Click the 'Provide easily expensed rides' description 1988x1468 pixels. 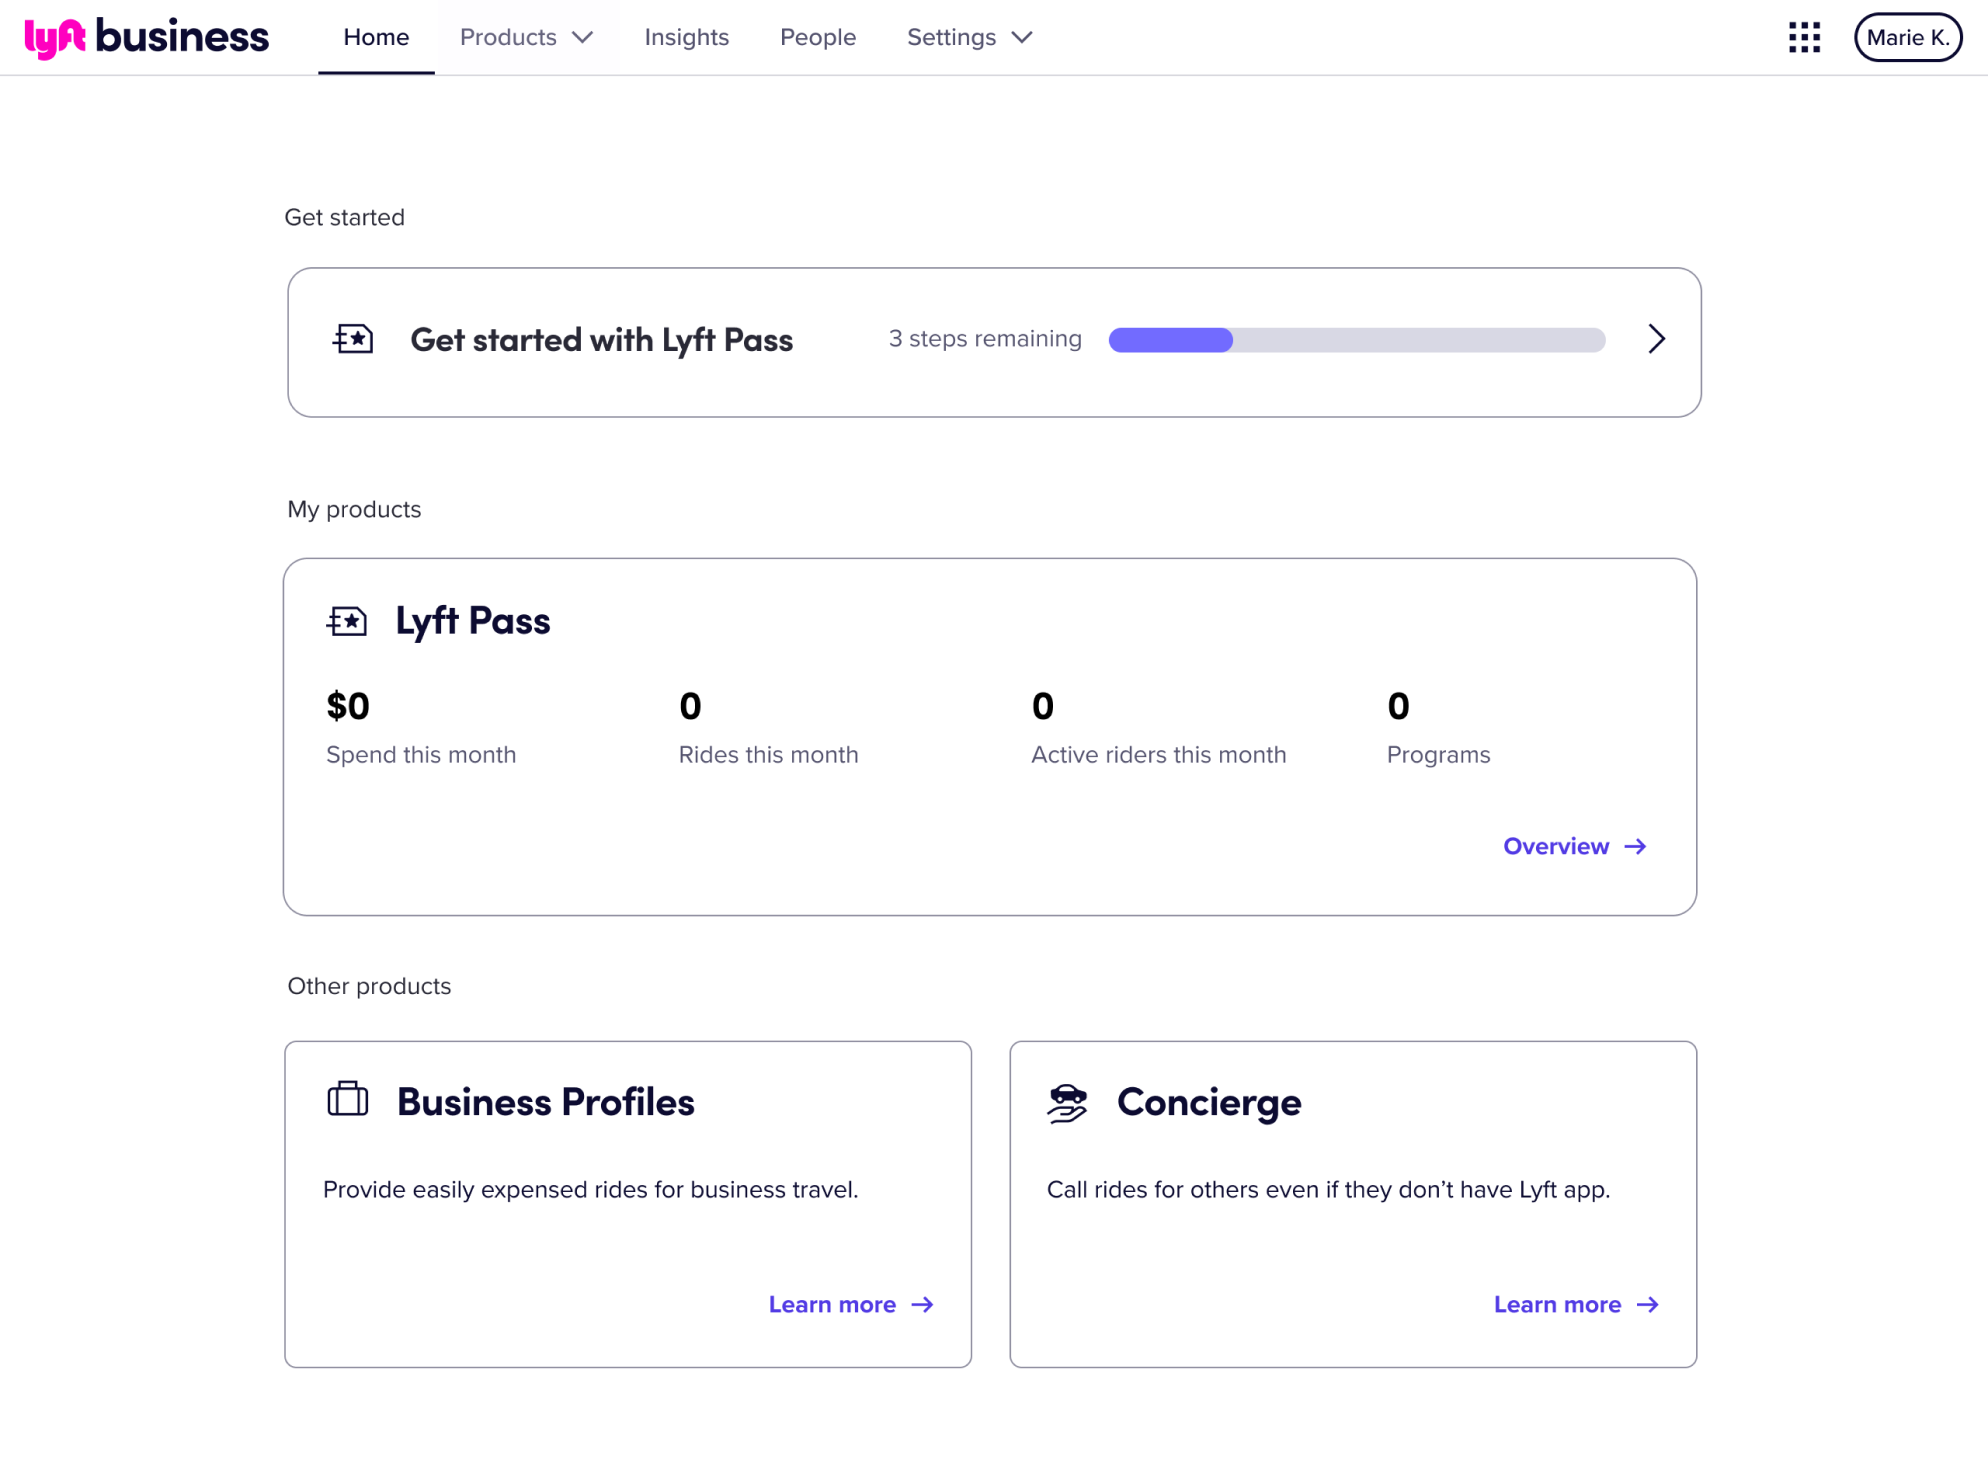590,1189
